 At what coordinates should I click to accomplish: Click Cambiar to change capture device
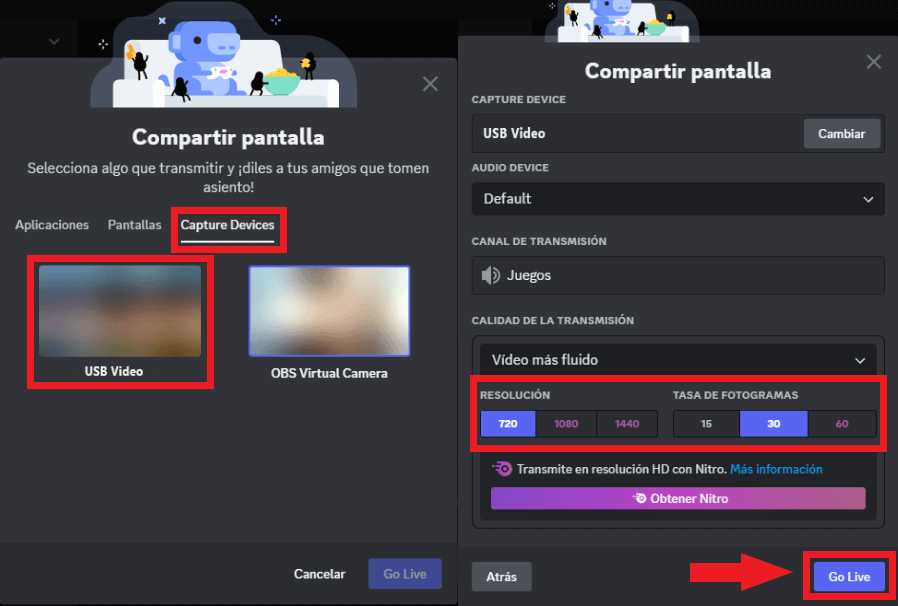click(x=841, y=133)
